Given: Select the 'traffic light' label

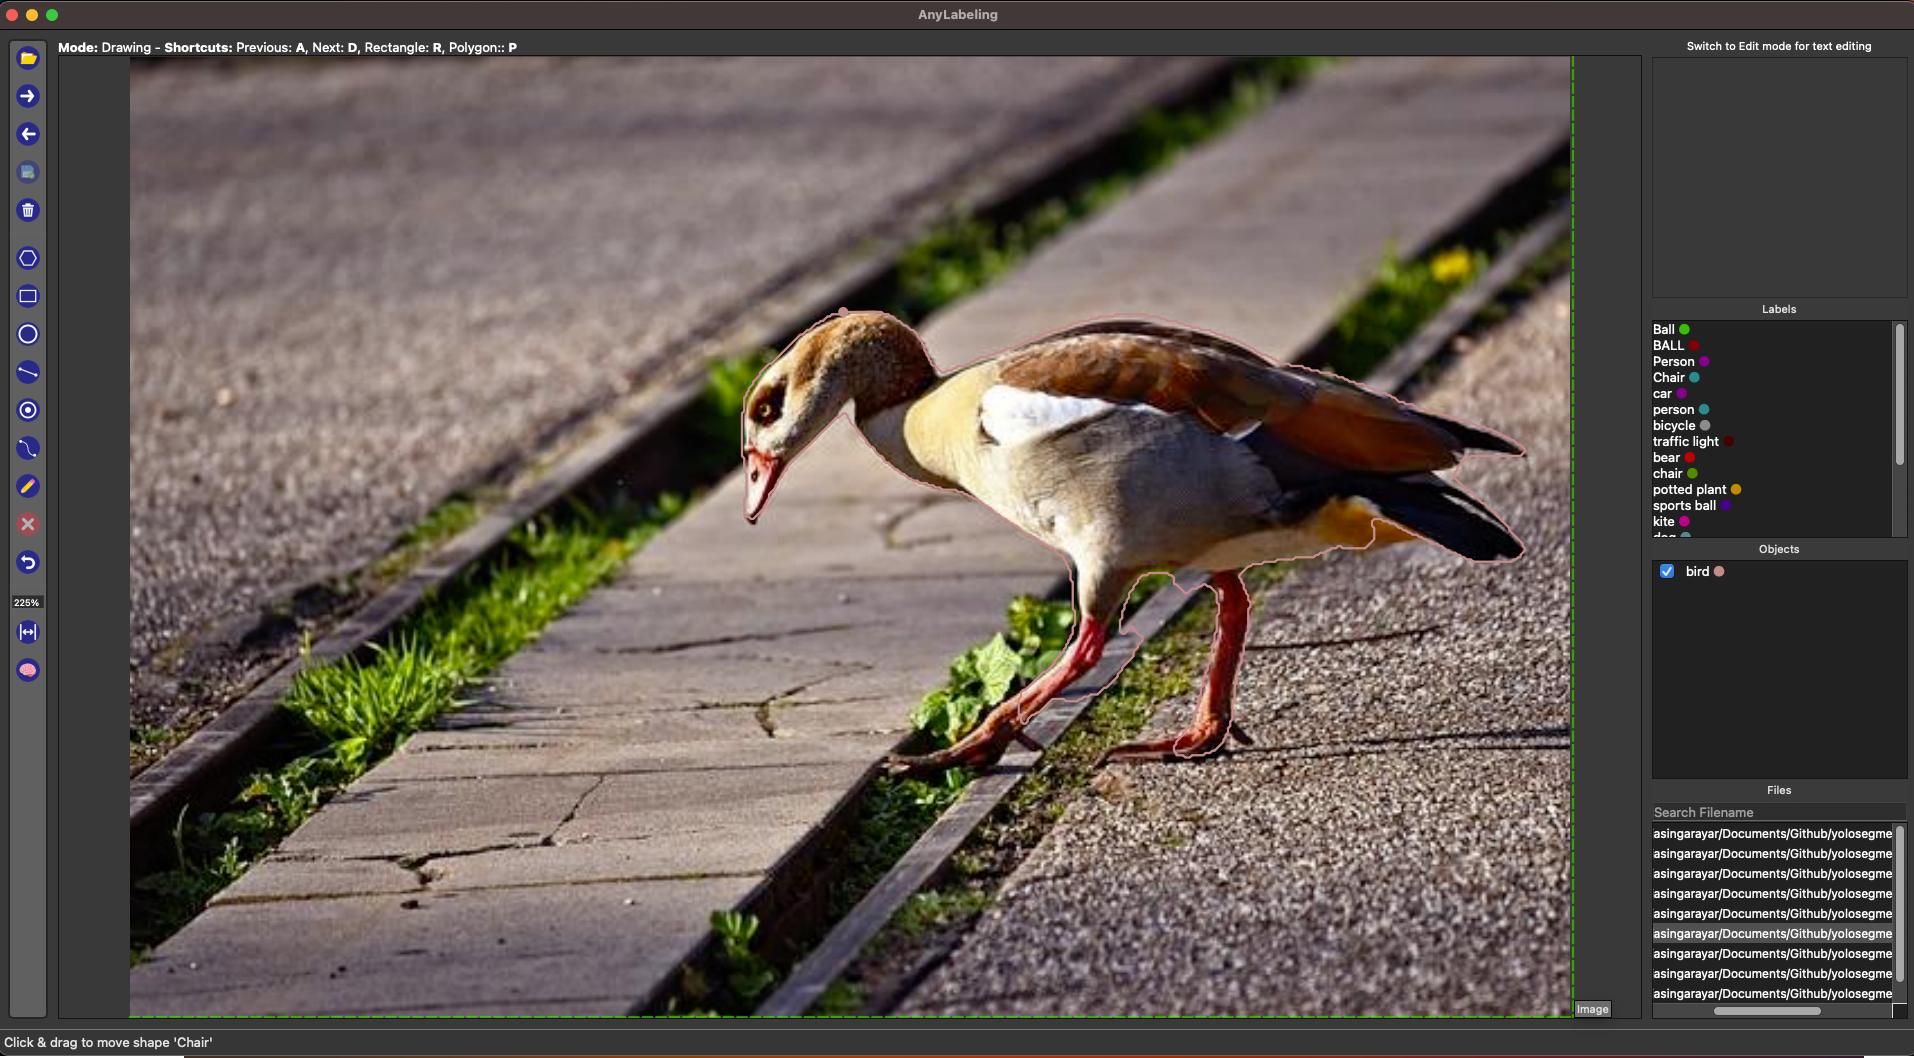Looking at the screenshot, I should click(1688, 441).
